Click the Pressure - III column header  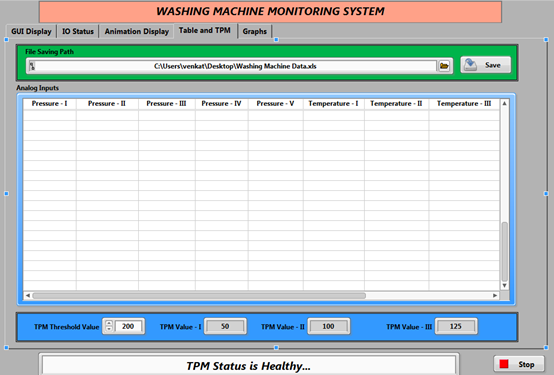tap(166, 104)
